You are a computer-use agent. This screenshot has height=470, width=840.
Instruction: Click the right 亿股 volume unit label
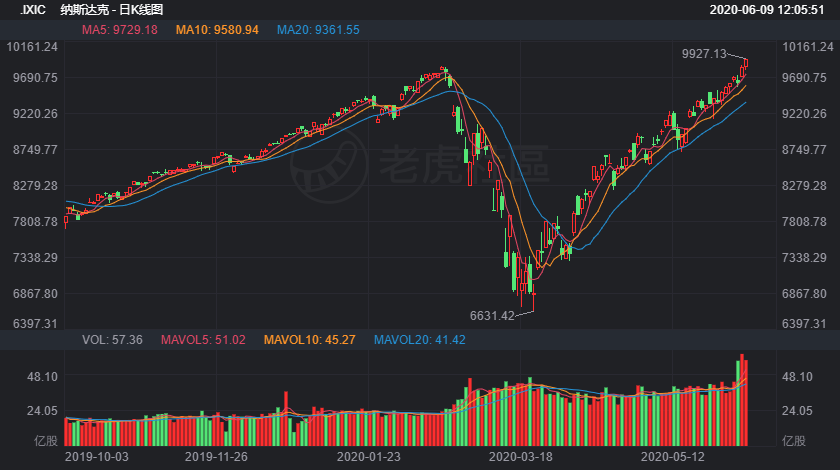[x=794, y=441]
